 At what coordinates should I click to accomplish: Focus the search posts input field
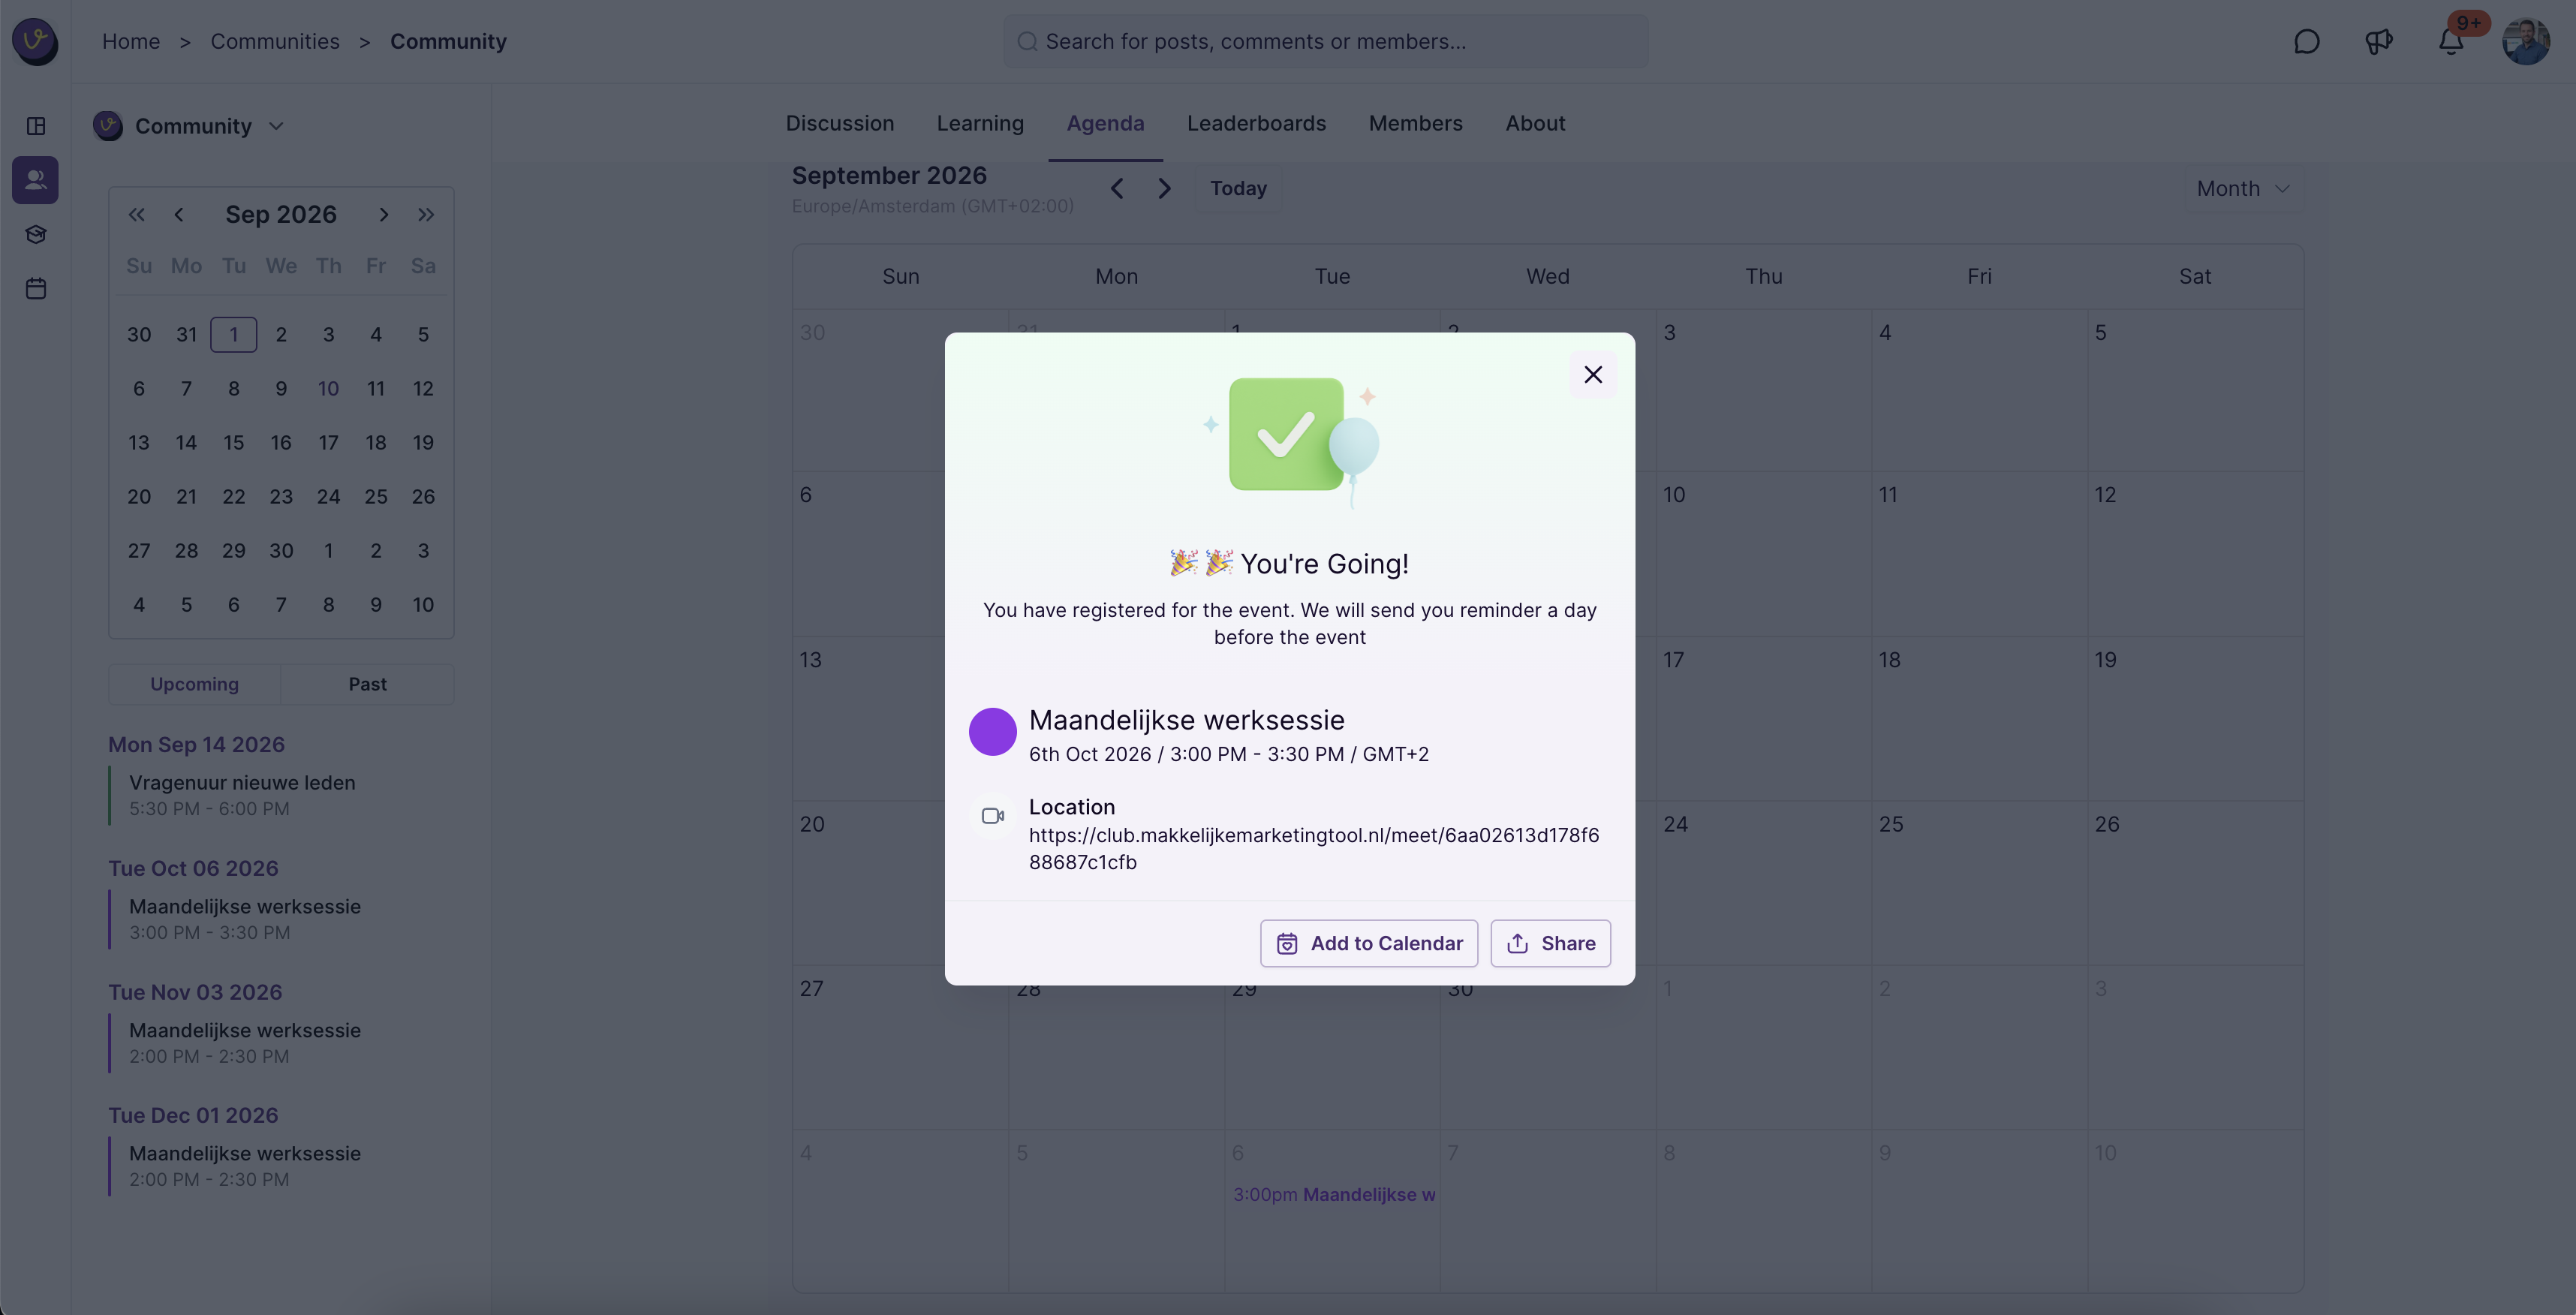[x=1326, y=41]
